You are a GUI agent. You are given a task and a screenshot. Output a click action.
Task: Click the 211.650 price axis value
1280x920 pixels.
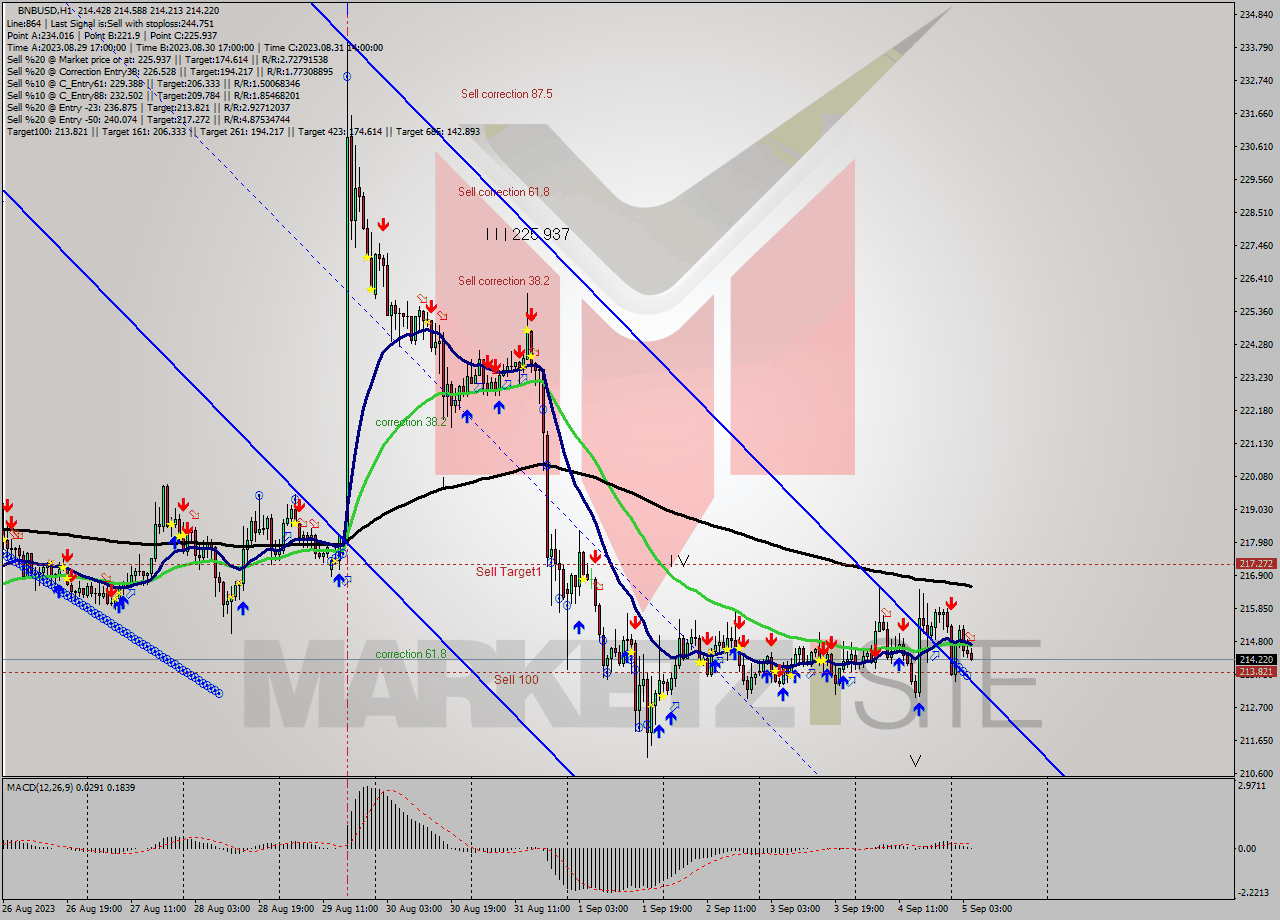pyautogui.click(x=1255, y=740)
